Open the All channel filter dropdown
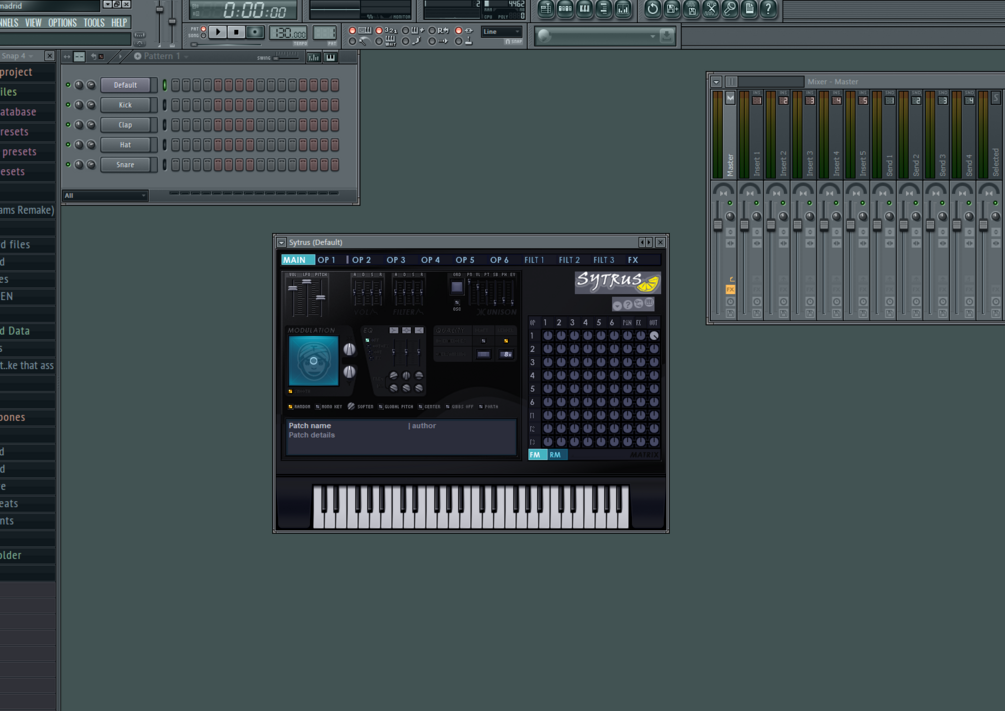Viewport: 1005px width, 711px height. click(x=105, y=196)
